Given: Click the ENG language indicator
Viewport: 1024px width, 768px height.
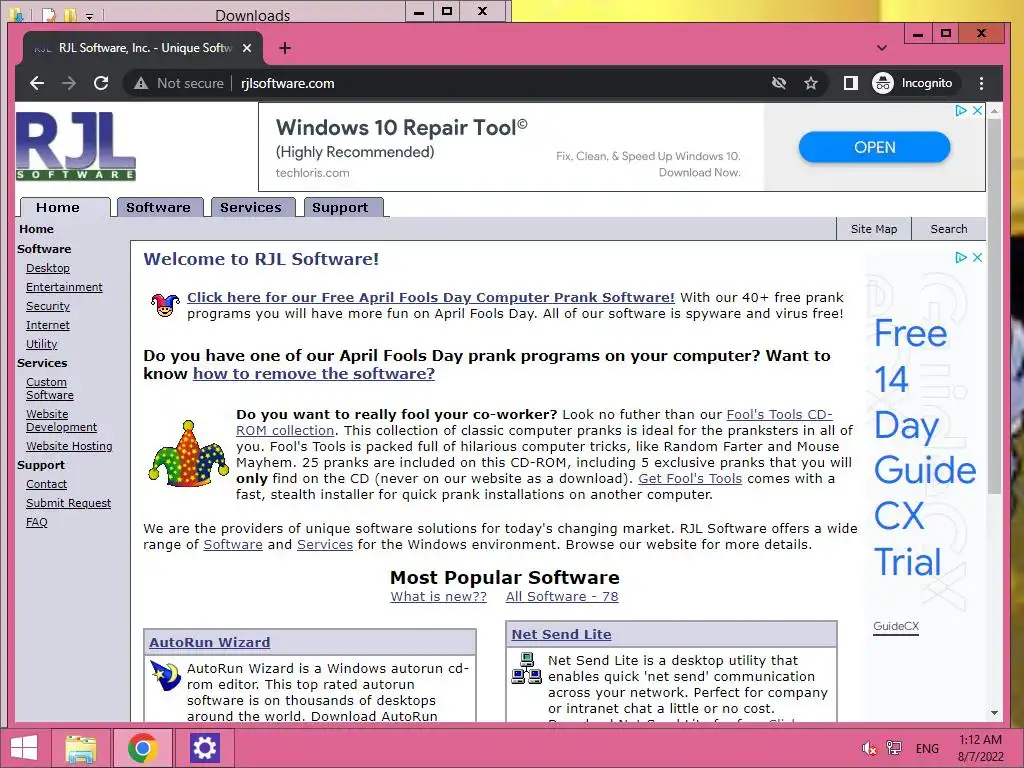Looking at the screenshot, I should click(x=927, y=748).
